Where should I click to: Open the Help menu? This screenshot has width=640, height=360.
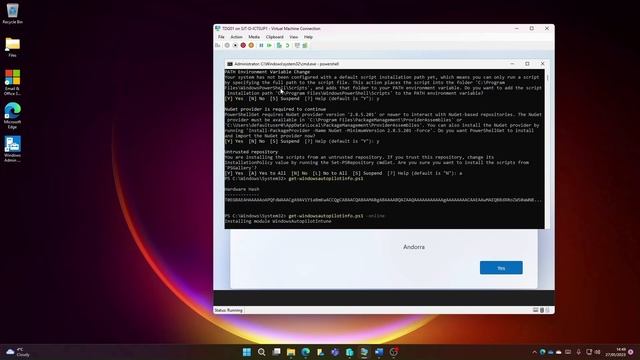click(308, 37)
